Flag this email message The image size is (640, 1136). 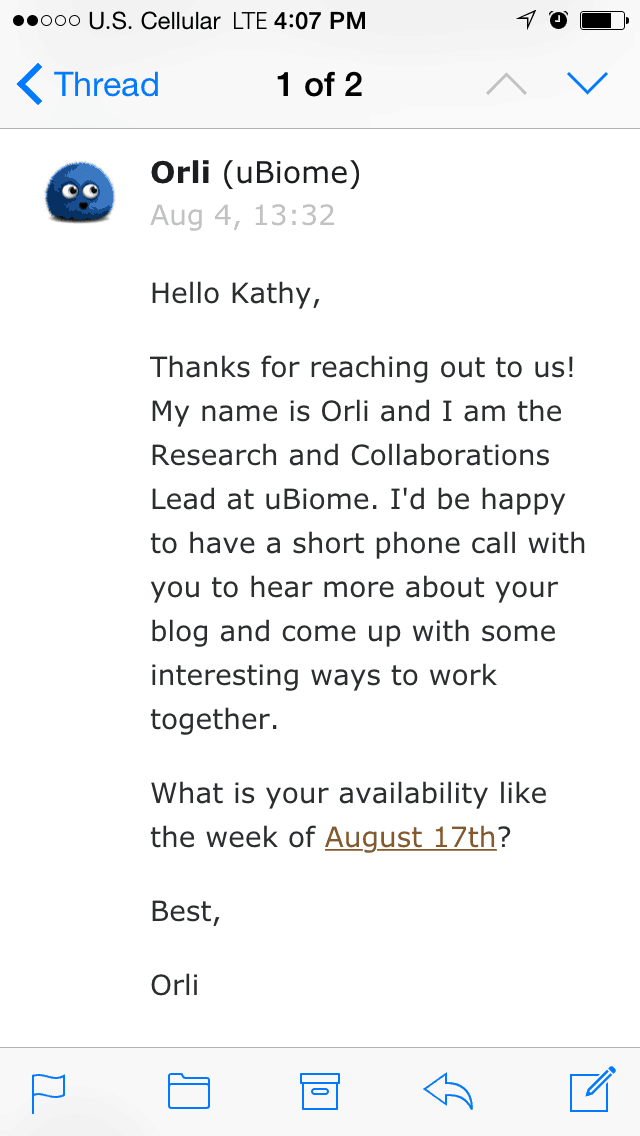coord(48,1093)
